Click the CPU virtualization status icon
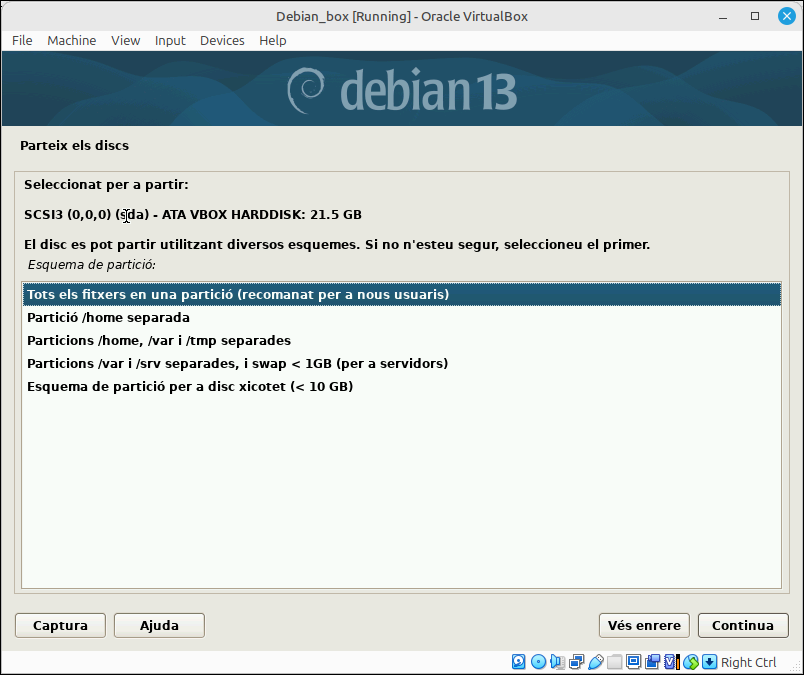 (x=671, y=662)
